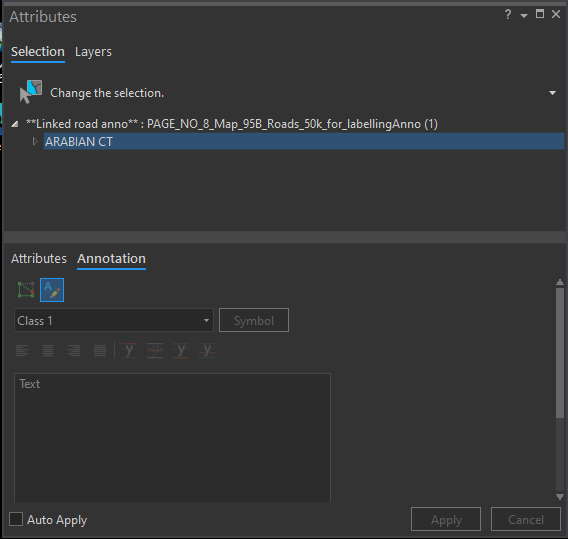The height and width of the screenshot is (539, 568).
Task: Open the Class 1 annotation class dropdown
Action: (x=114, y=320)
